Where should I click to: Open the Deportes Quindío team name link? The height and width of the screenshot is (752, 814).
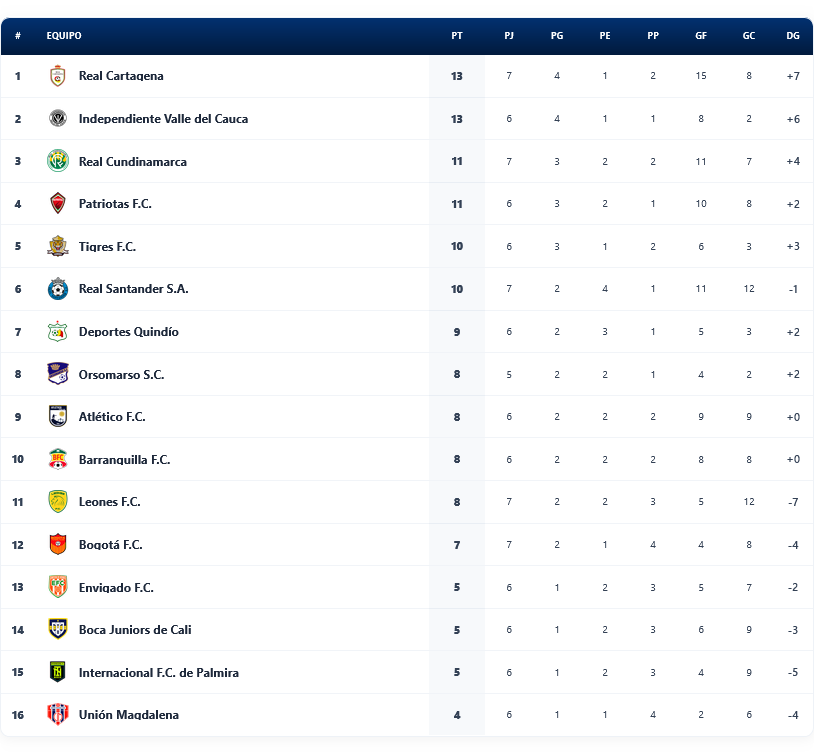(x=129, y=332)
